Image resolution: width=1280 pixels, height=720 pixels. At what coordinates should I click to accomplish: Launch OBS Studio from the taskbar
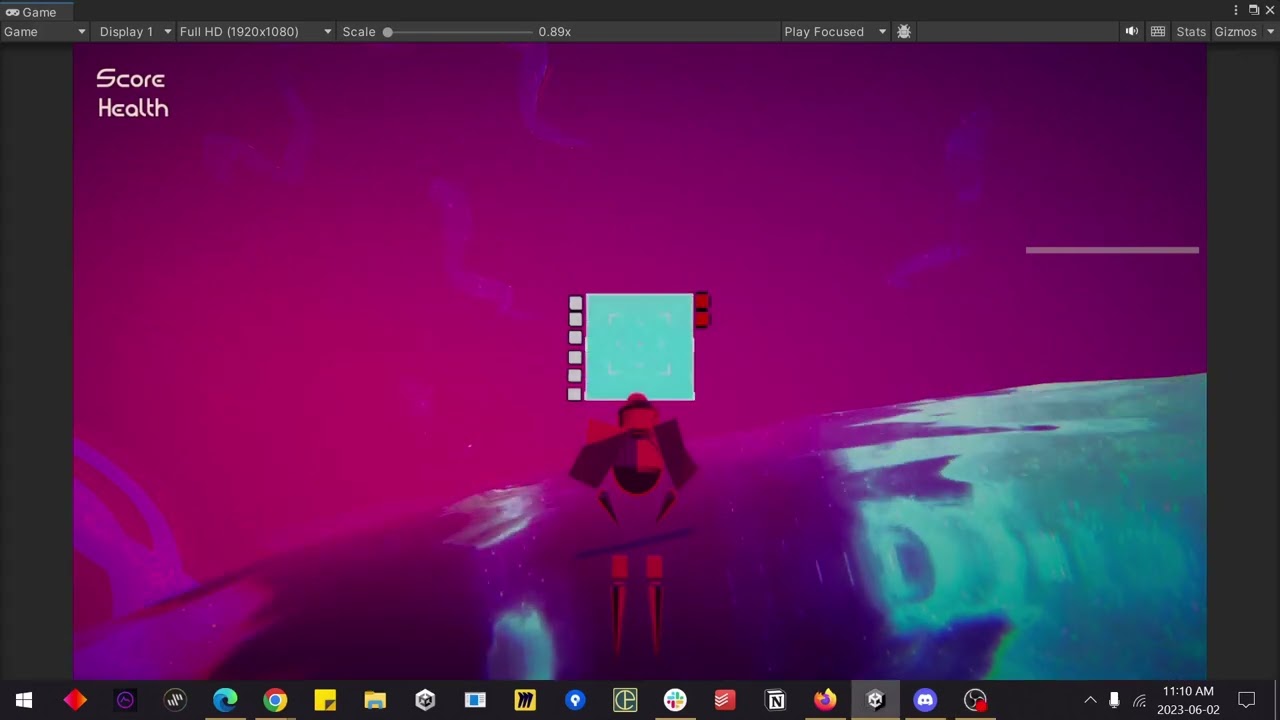point(975,699)
